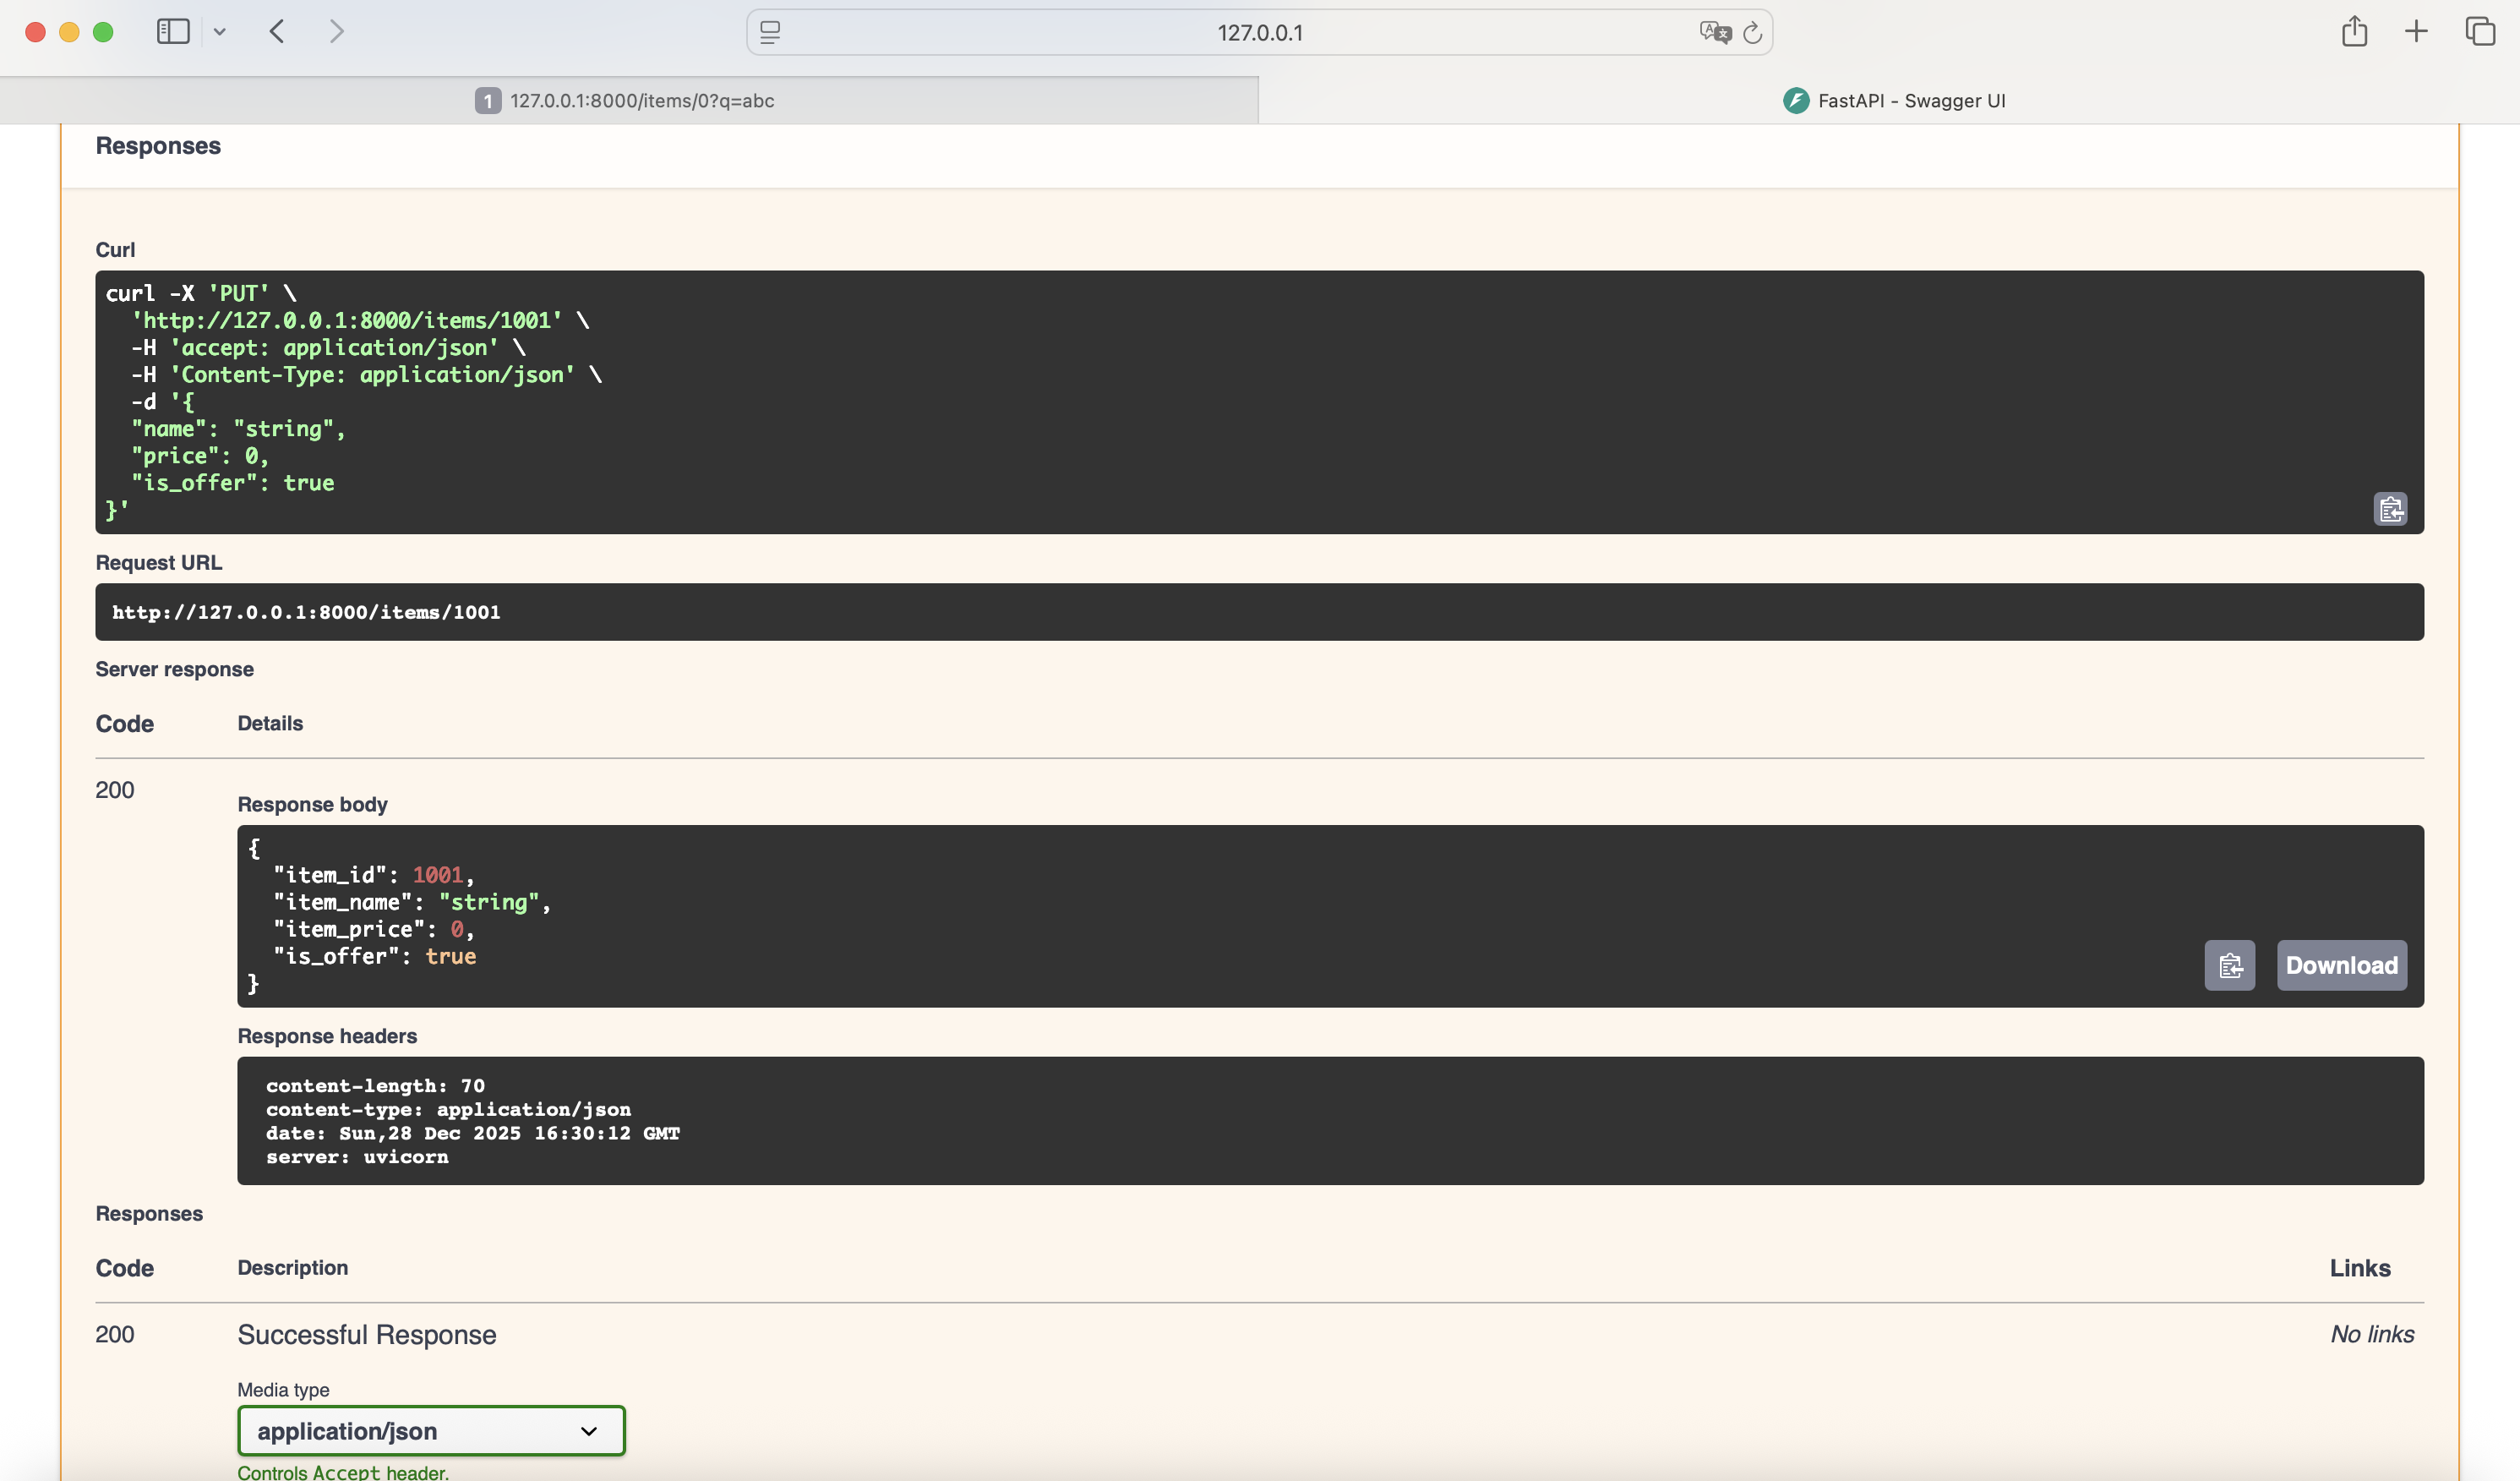Open the Share menu icon
2520x1481 pixels.
(x=2354, y=32)
